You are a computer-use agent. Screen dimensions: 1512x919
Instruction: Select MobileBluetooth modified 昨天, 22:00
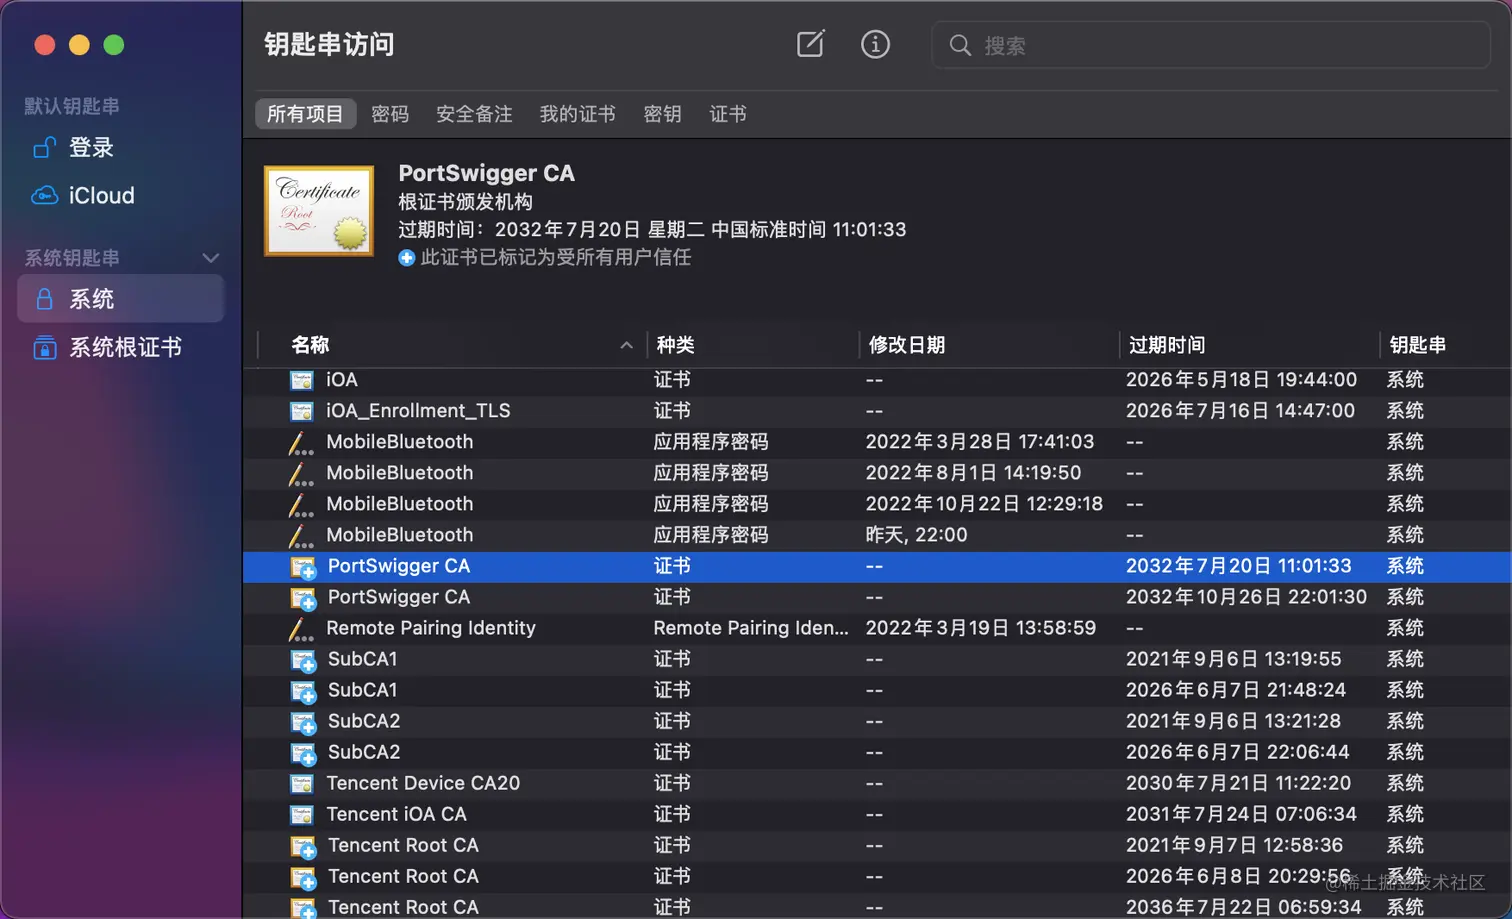(x=877, y=536)
